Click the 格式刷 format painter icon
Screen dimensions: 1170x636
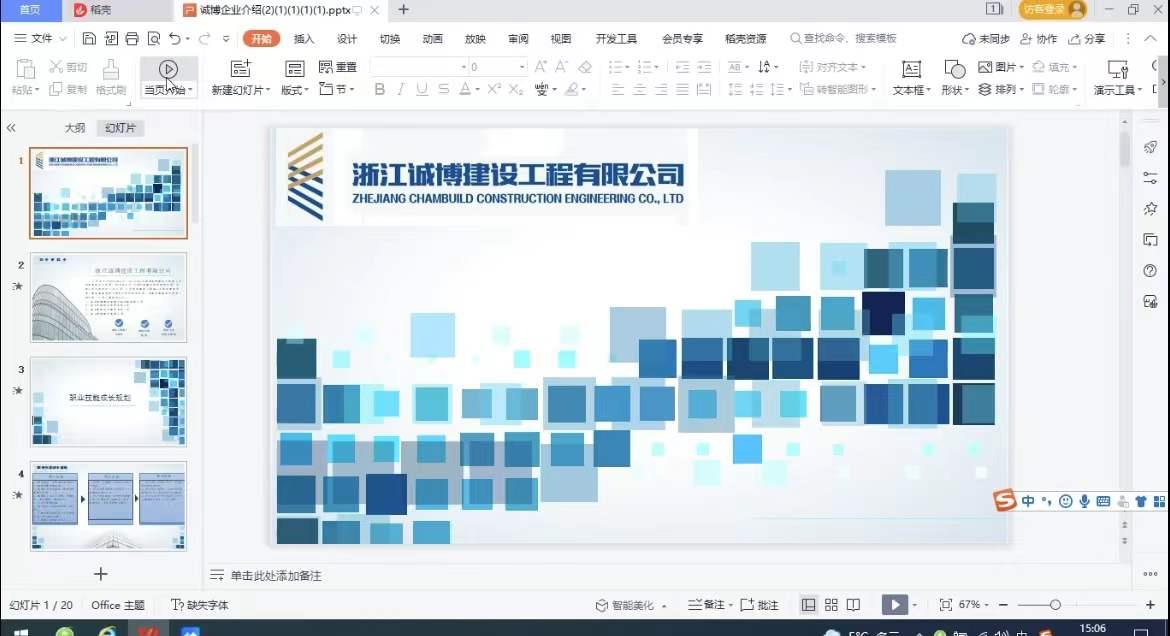[110, 69]
